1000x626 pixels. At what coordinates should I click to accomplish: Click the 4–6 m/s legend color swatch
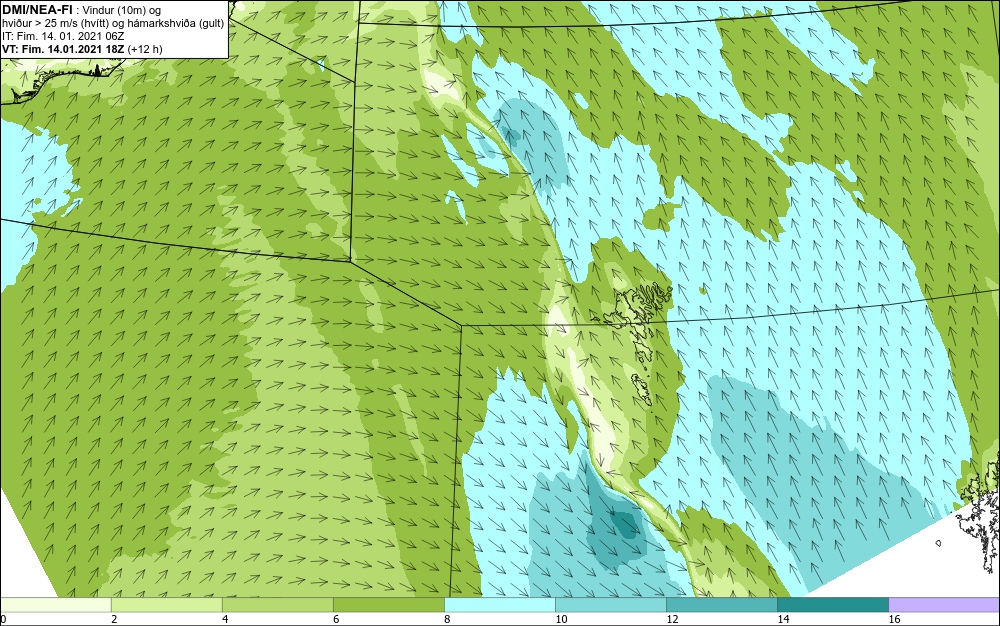pos(277,605)
